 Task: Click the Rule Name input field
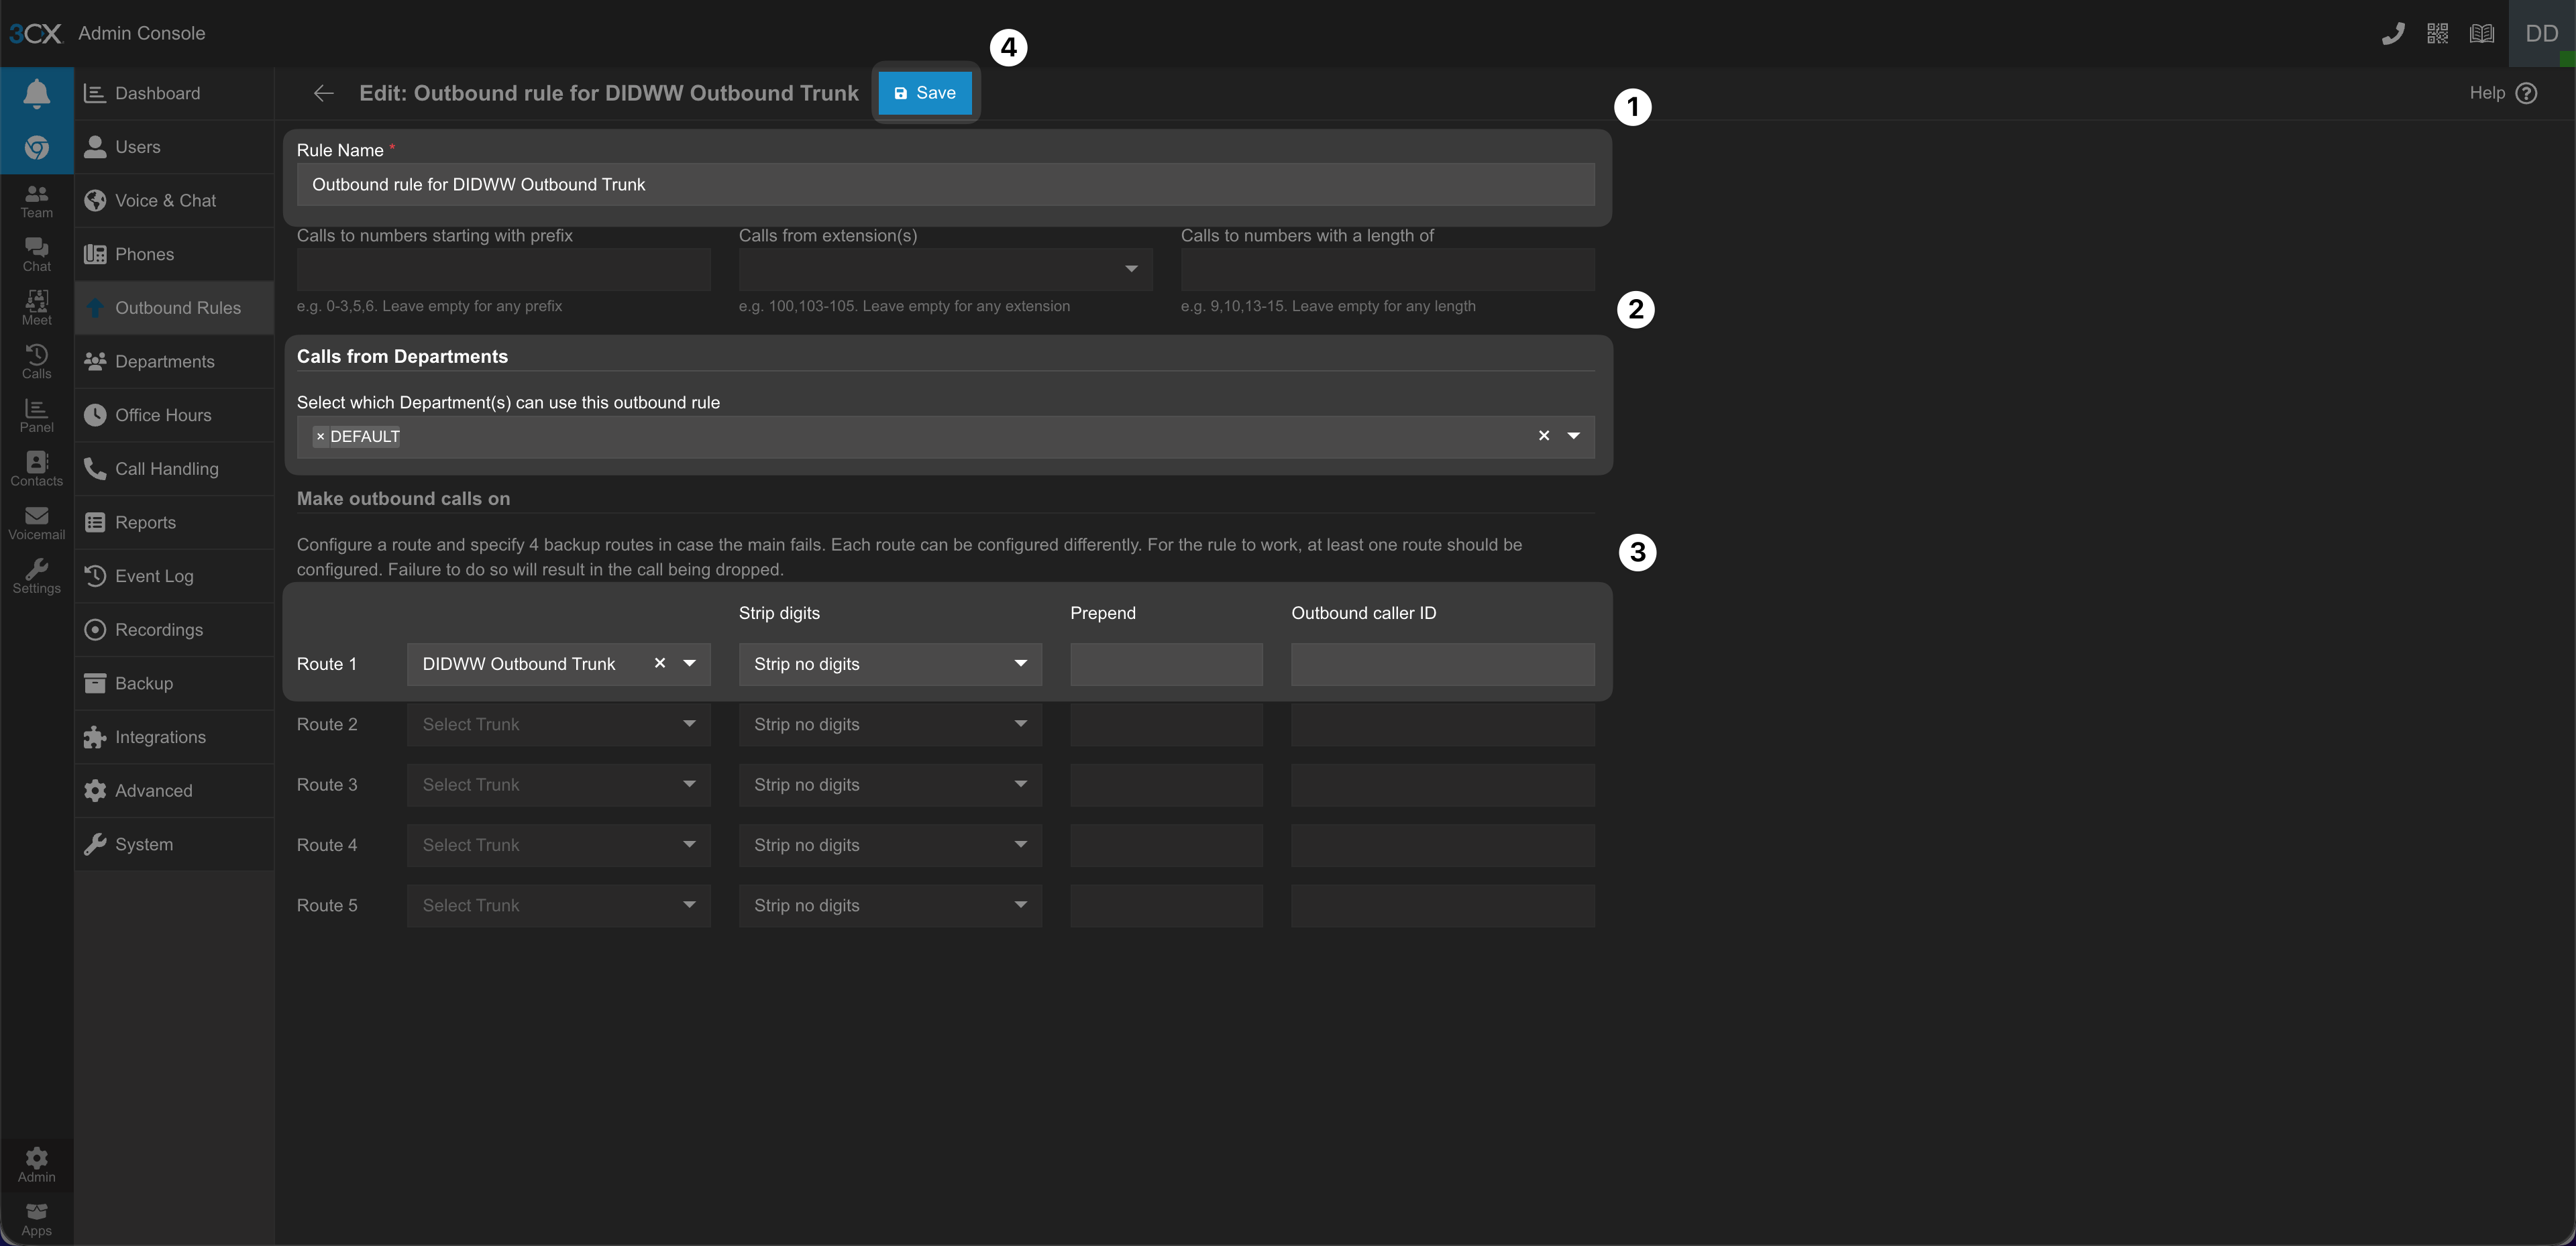(x=944, y=185)
